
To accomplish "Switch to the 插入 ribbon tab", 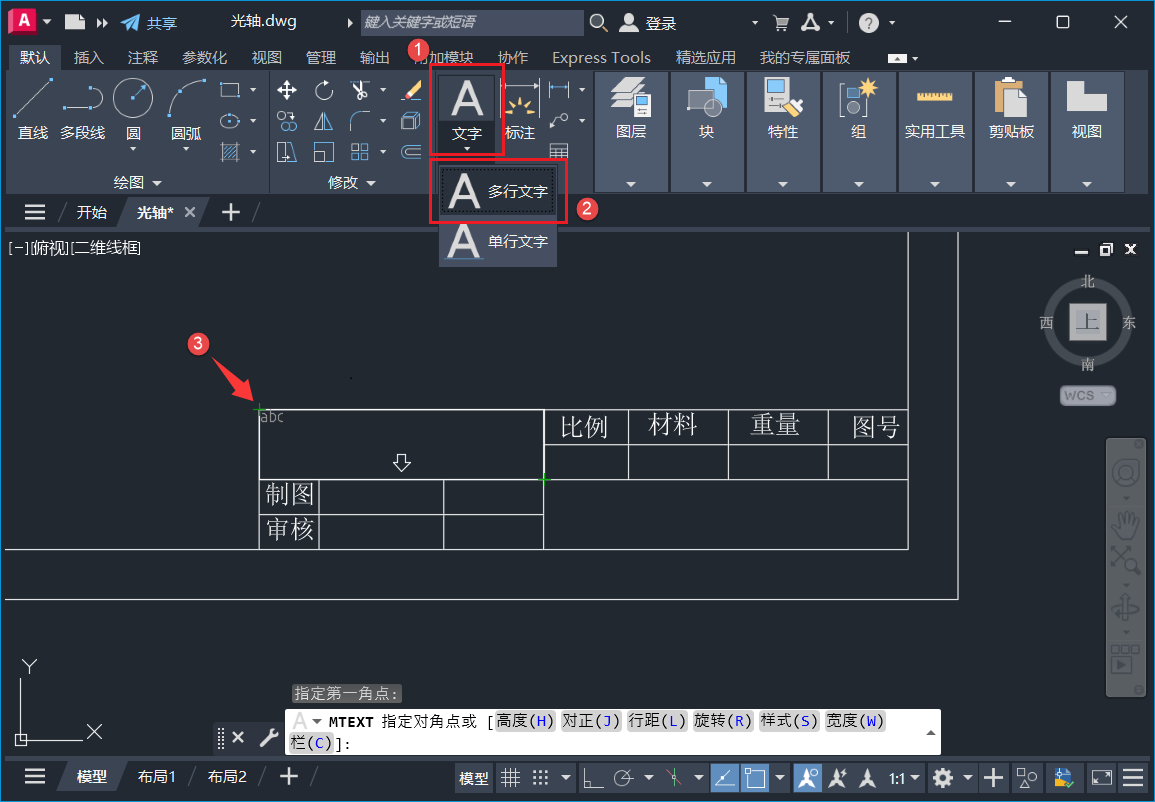I will click(x=88, y=57).
